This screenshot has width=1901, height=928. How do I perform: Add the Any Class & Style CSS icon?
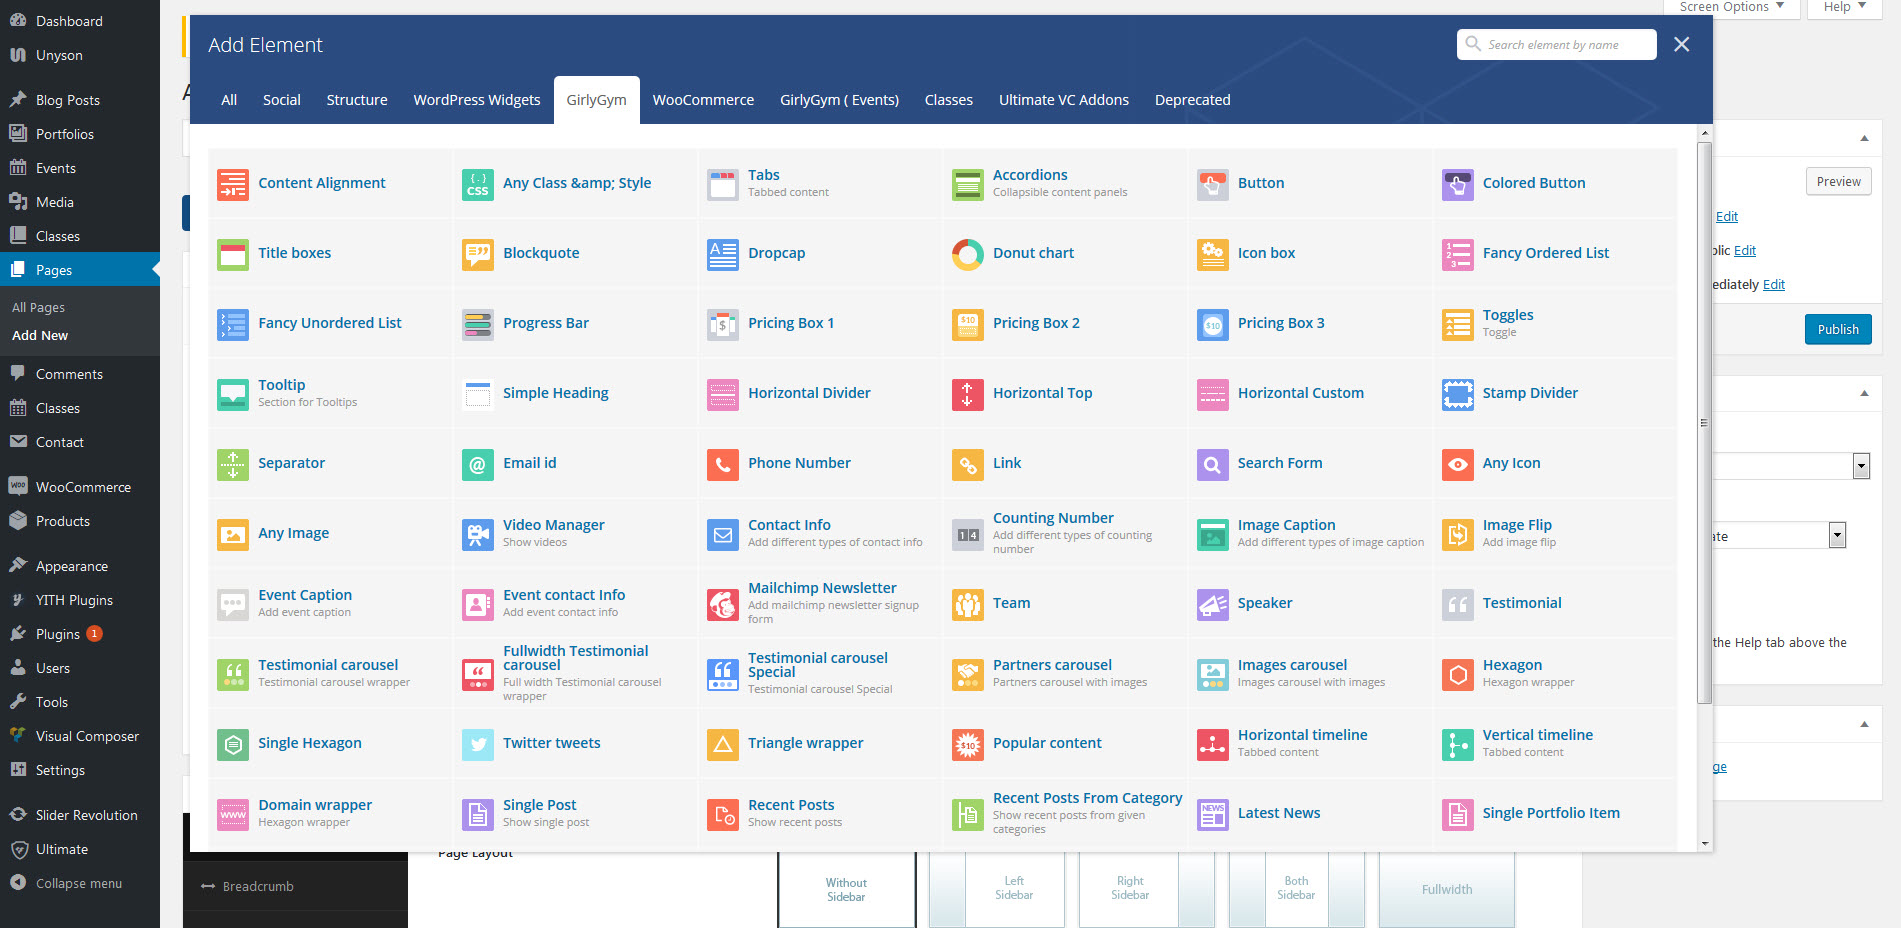(477, 184)
